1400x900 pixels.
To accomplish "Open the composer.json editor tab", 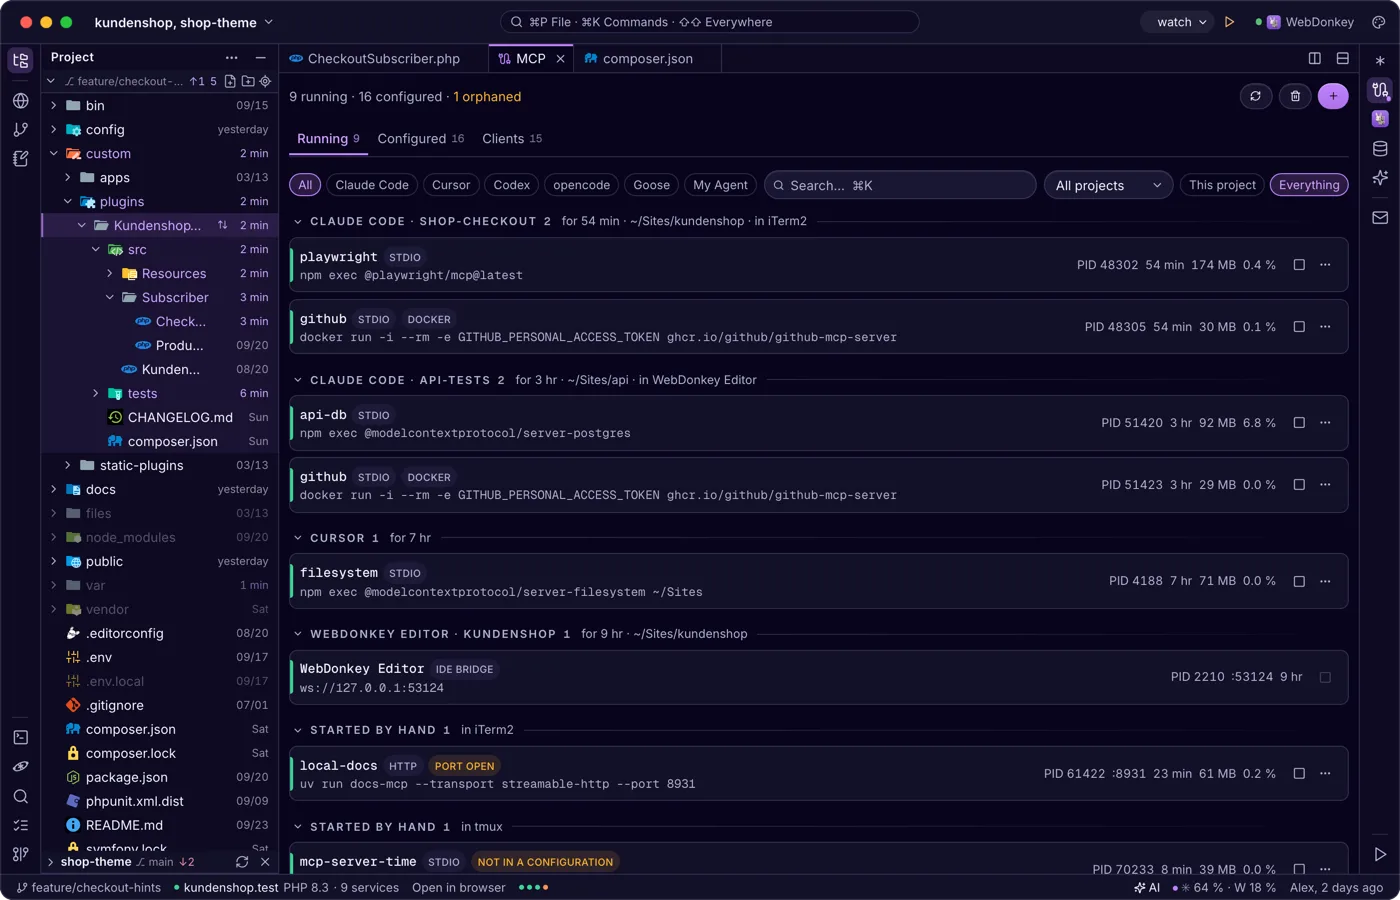I will click(647, 59).
